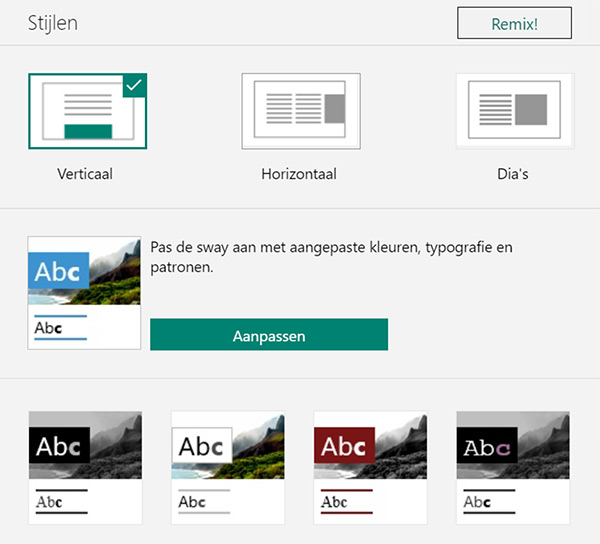Screen dimensions: 600x544
Task: Click the green checkmark on Verticaal
Action: tap(135, 86)
